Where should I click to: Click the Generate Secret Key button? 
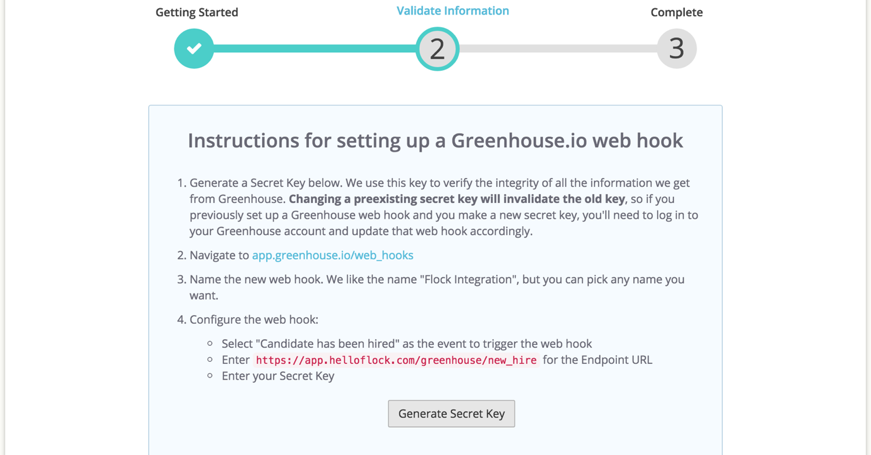coord(452,414)
